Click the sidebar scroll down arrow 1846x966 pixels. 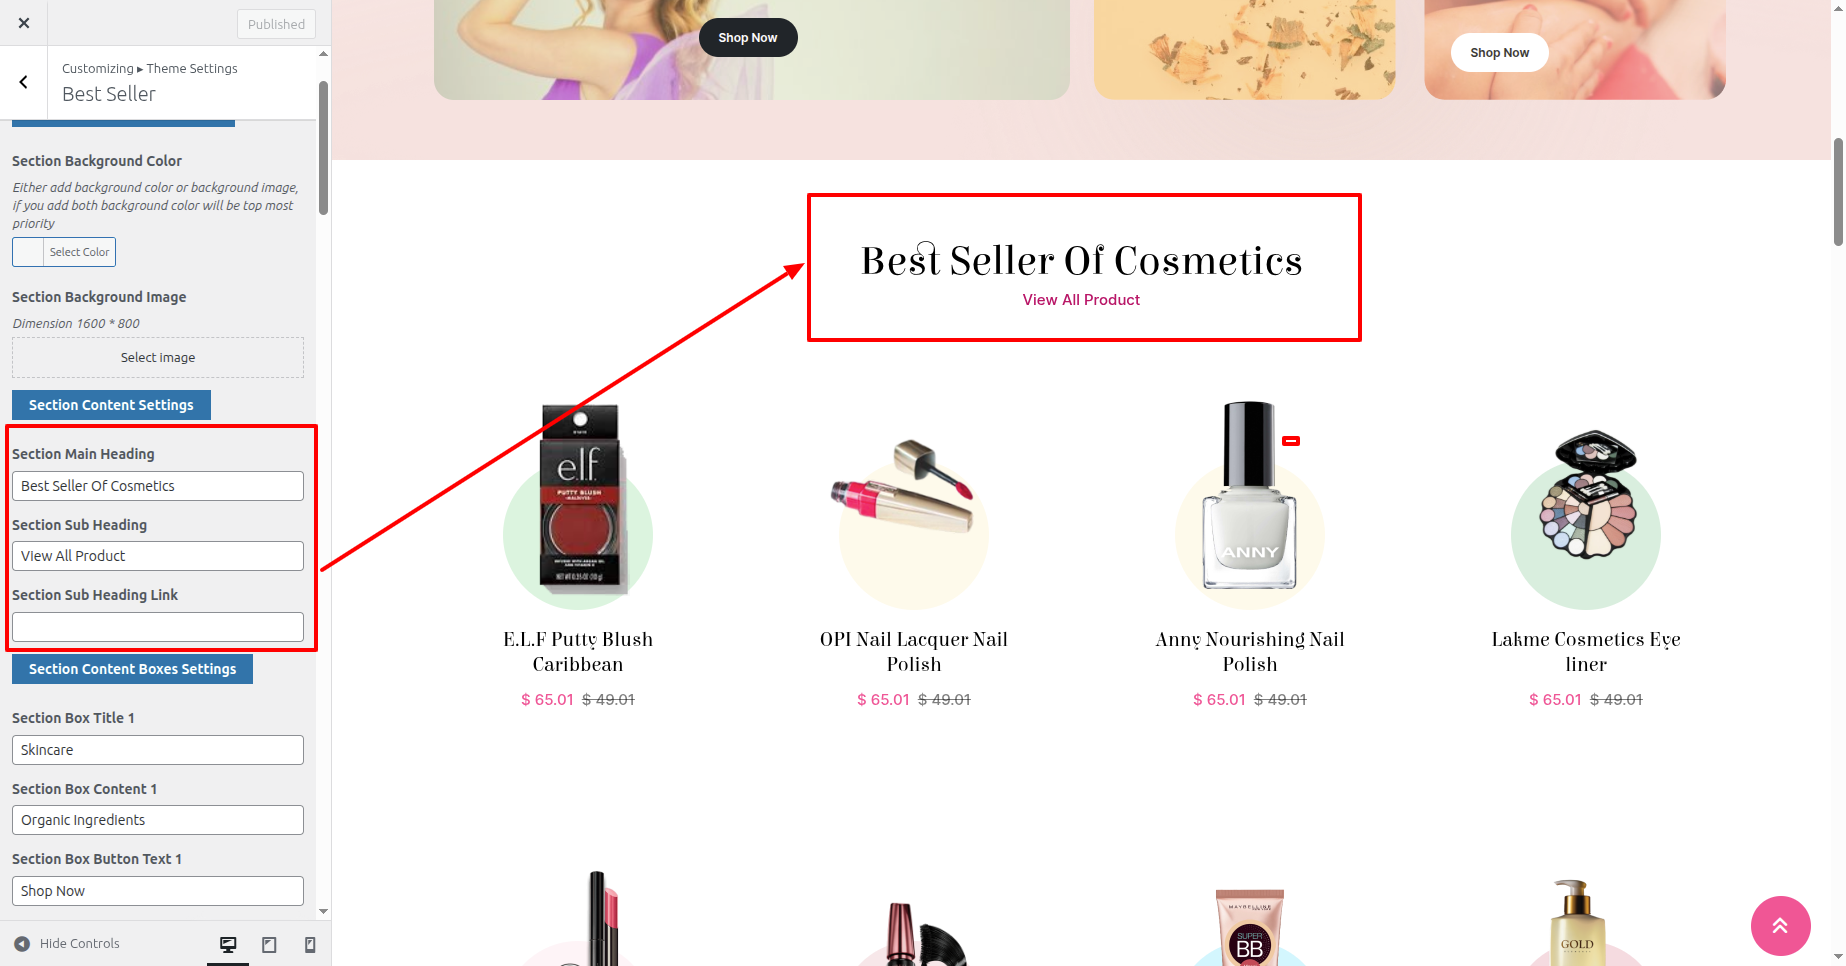coord(323,911)
